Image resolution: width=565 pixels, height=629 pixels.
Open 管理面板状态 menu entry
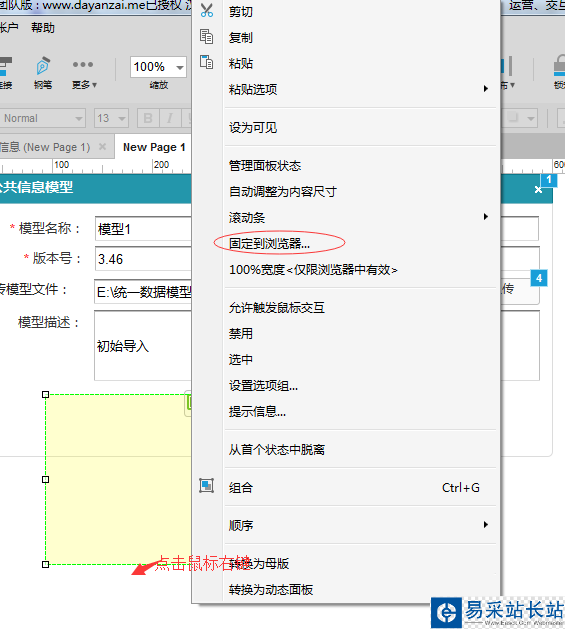click(346, 166)
